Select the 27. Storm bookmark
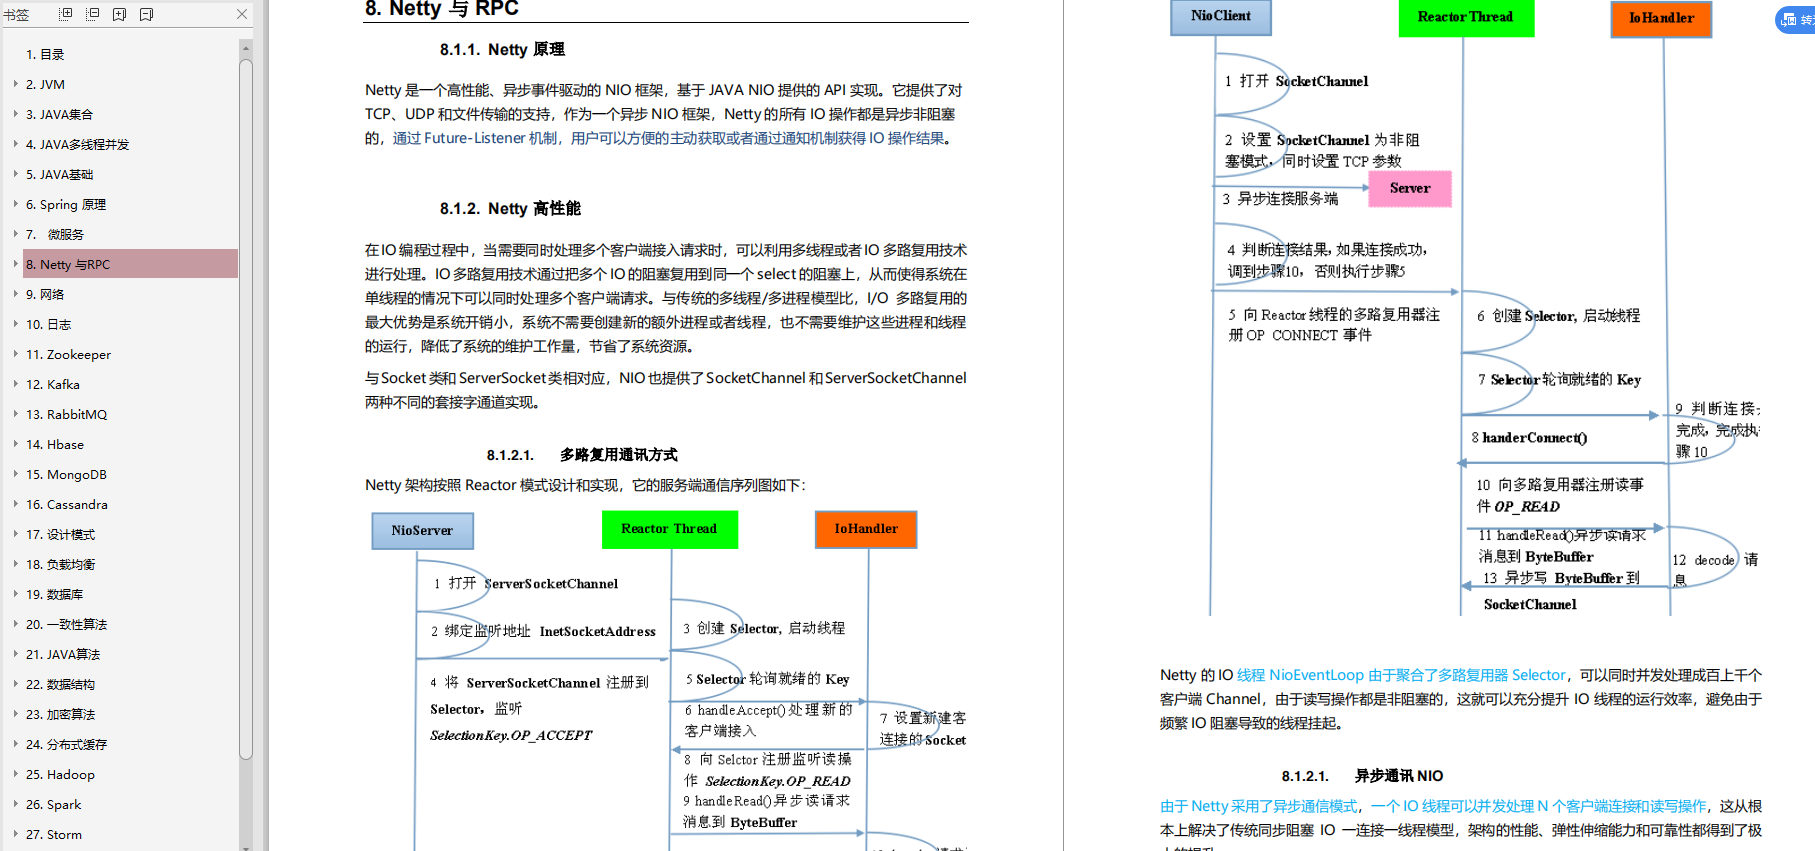The height and width of the screenshot is (851, 1815). (54, 834)
